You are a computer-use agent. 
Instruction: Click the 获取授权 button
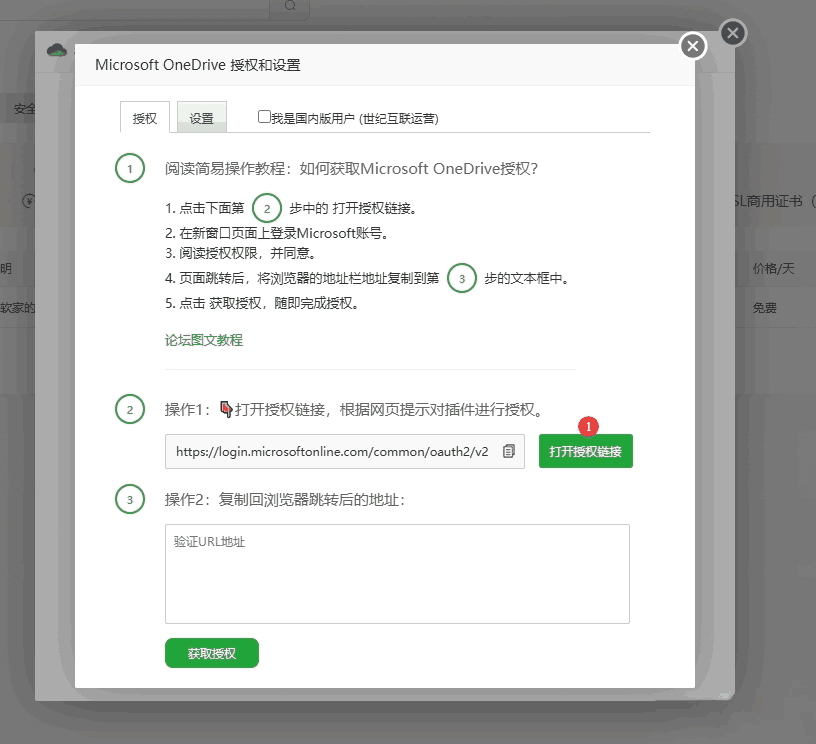pos(212,653)
